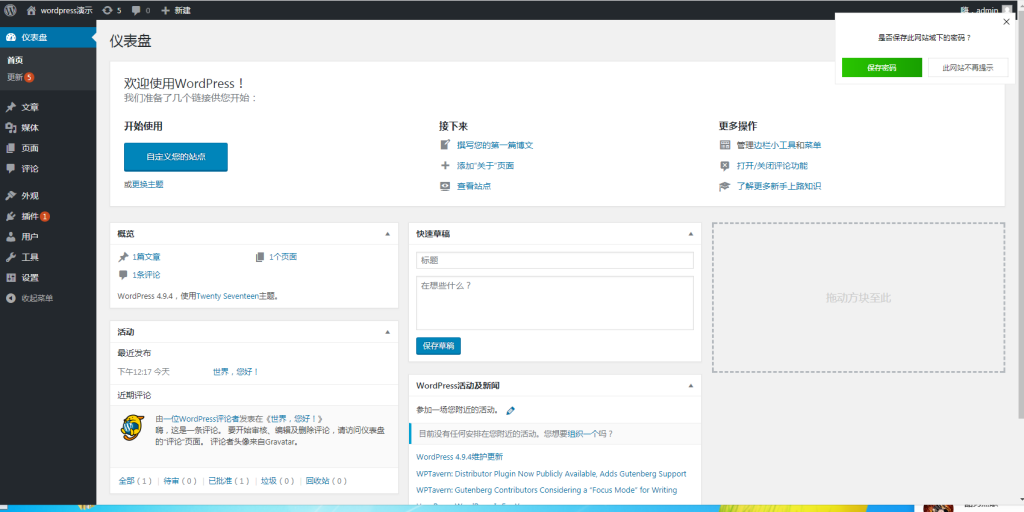Collapse the 快速草稿 panel with its arrow

(690, 234)
